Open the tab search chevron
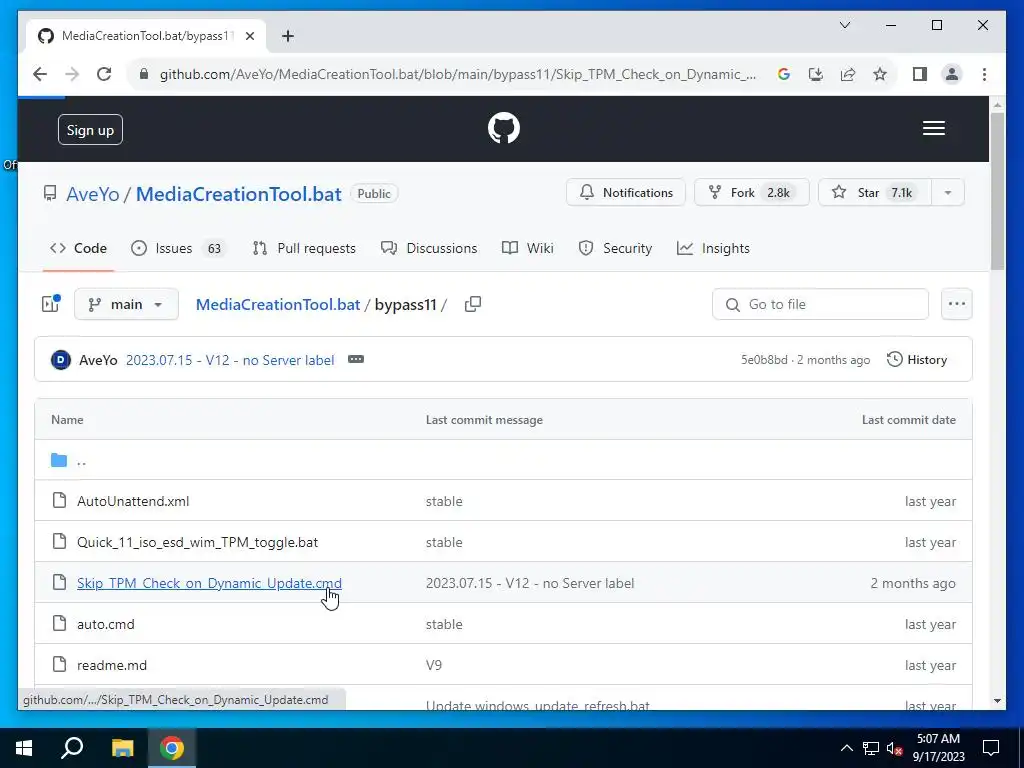 pos(844,25)
